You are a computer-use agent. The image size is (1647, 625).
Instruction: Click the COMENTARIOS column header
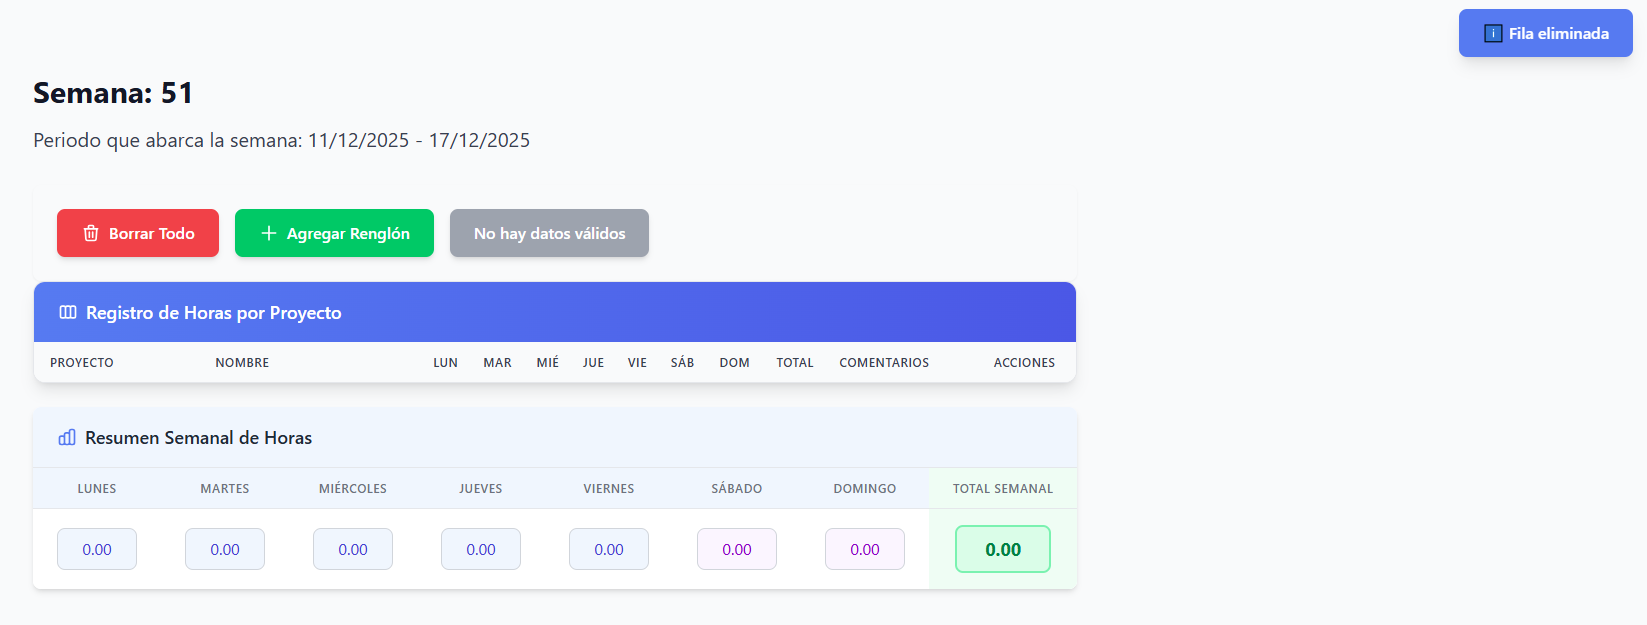pos(884,363)
